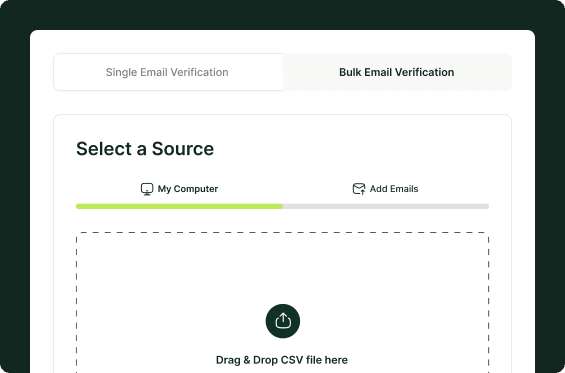Click the Select a Source heading
Viewport: 565px width, 373px height.
[145, 148]
